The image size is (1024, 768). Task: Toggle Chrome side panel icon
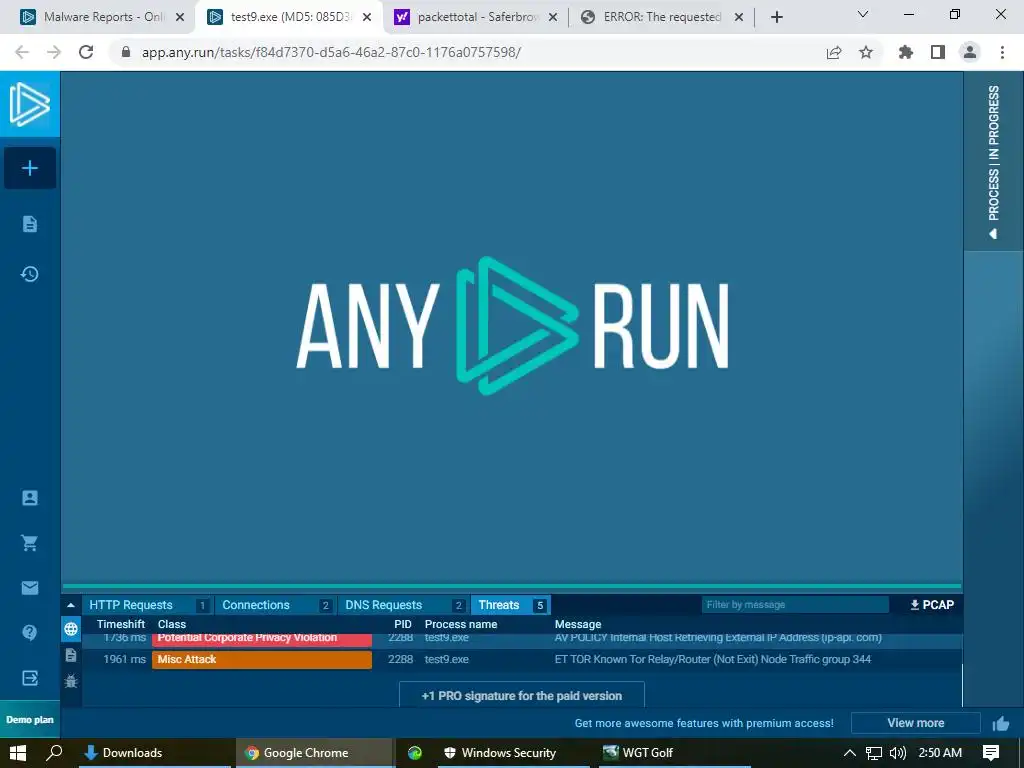click(938, 52)
